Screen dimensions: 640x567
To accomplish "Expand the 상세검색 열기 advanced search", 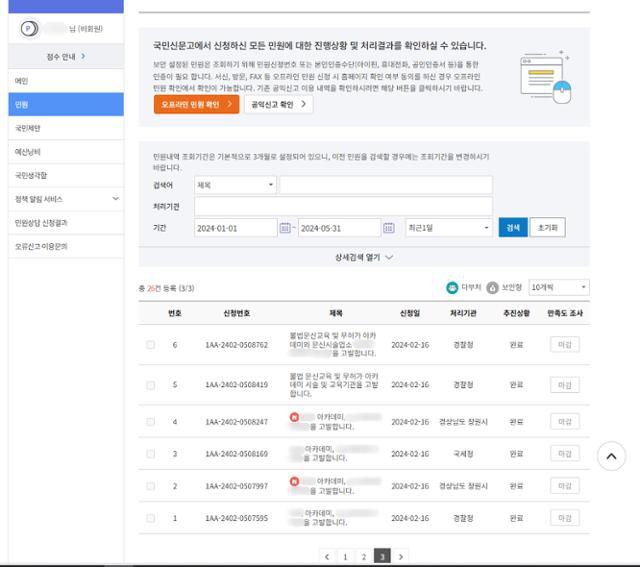I will pos(363,257).
